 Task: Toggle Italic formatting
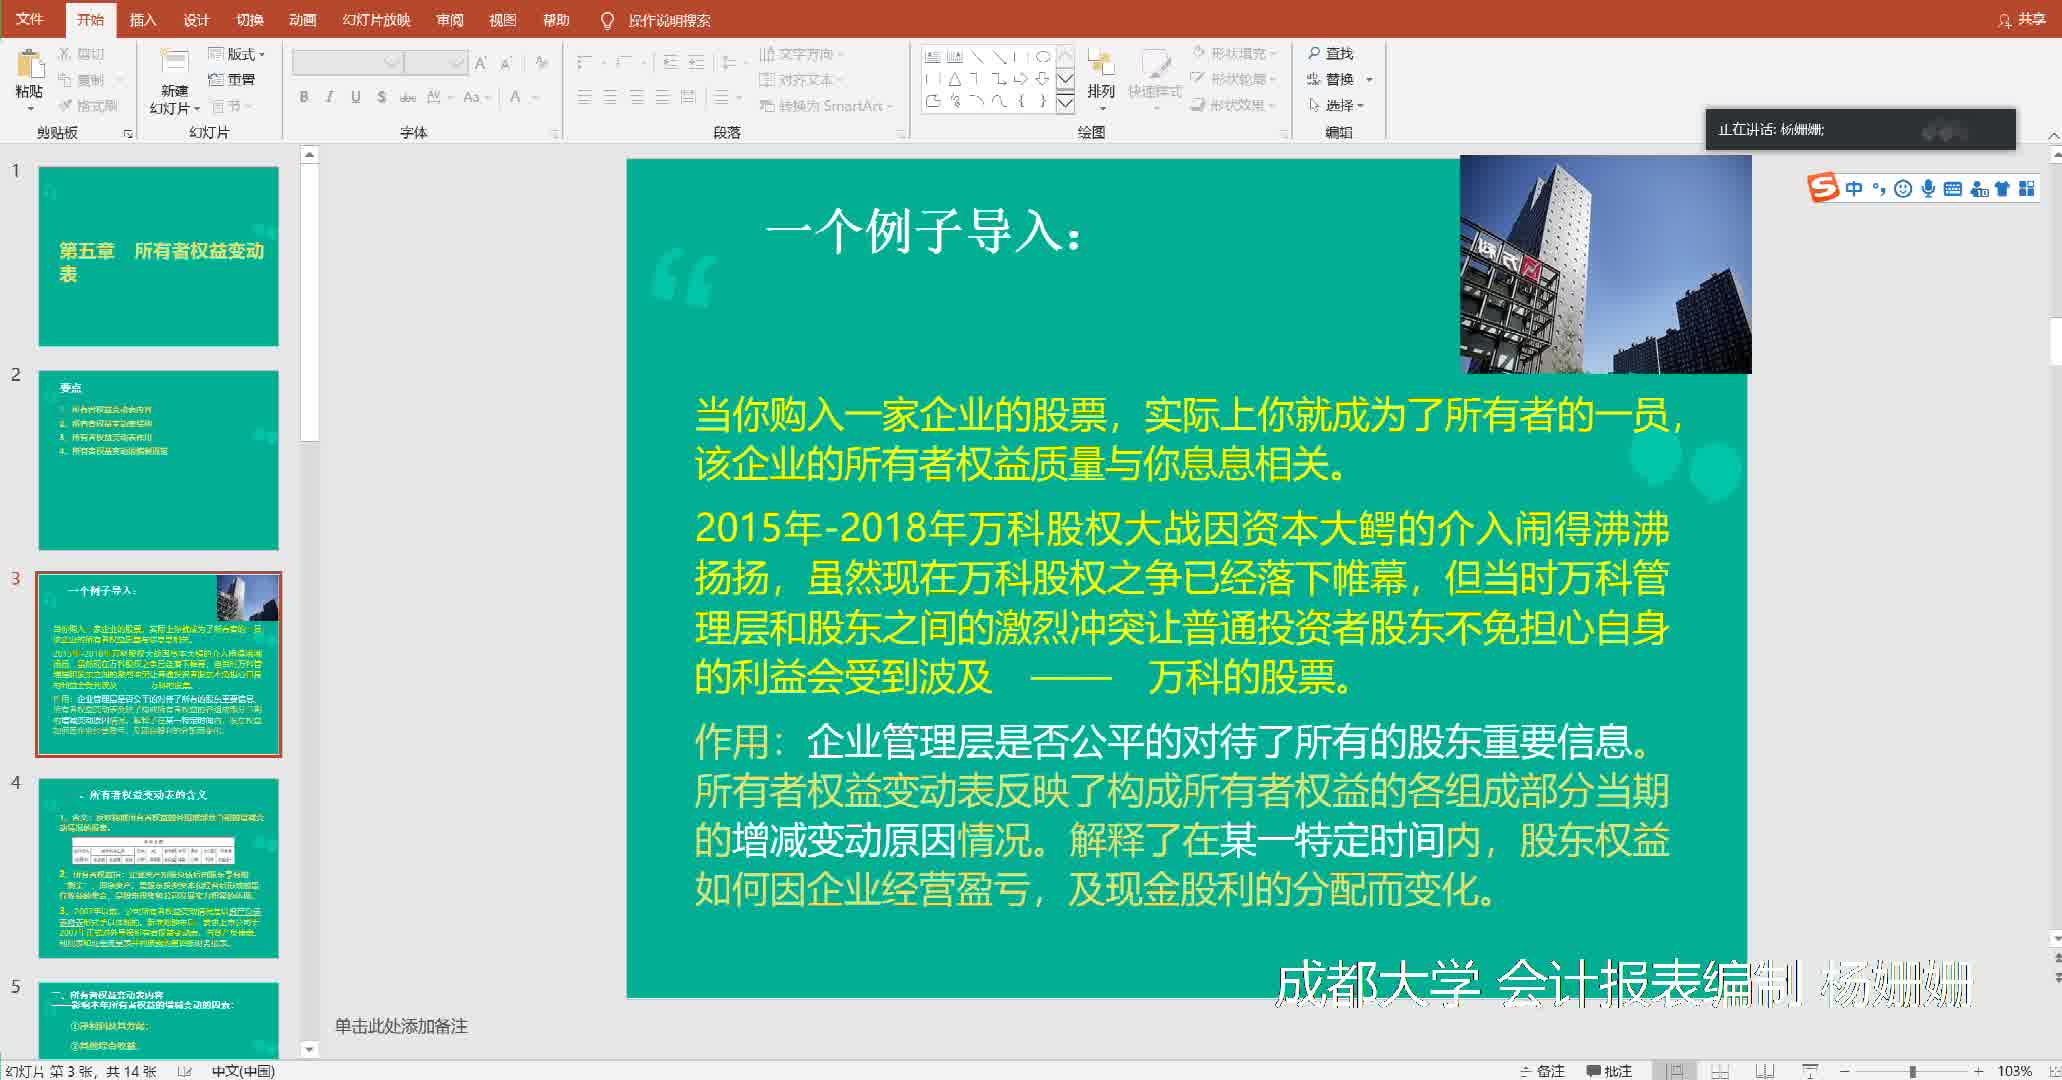[329, 97]
